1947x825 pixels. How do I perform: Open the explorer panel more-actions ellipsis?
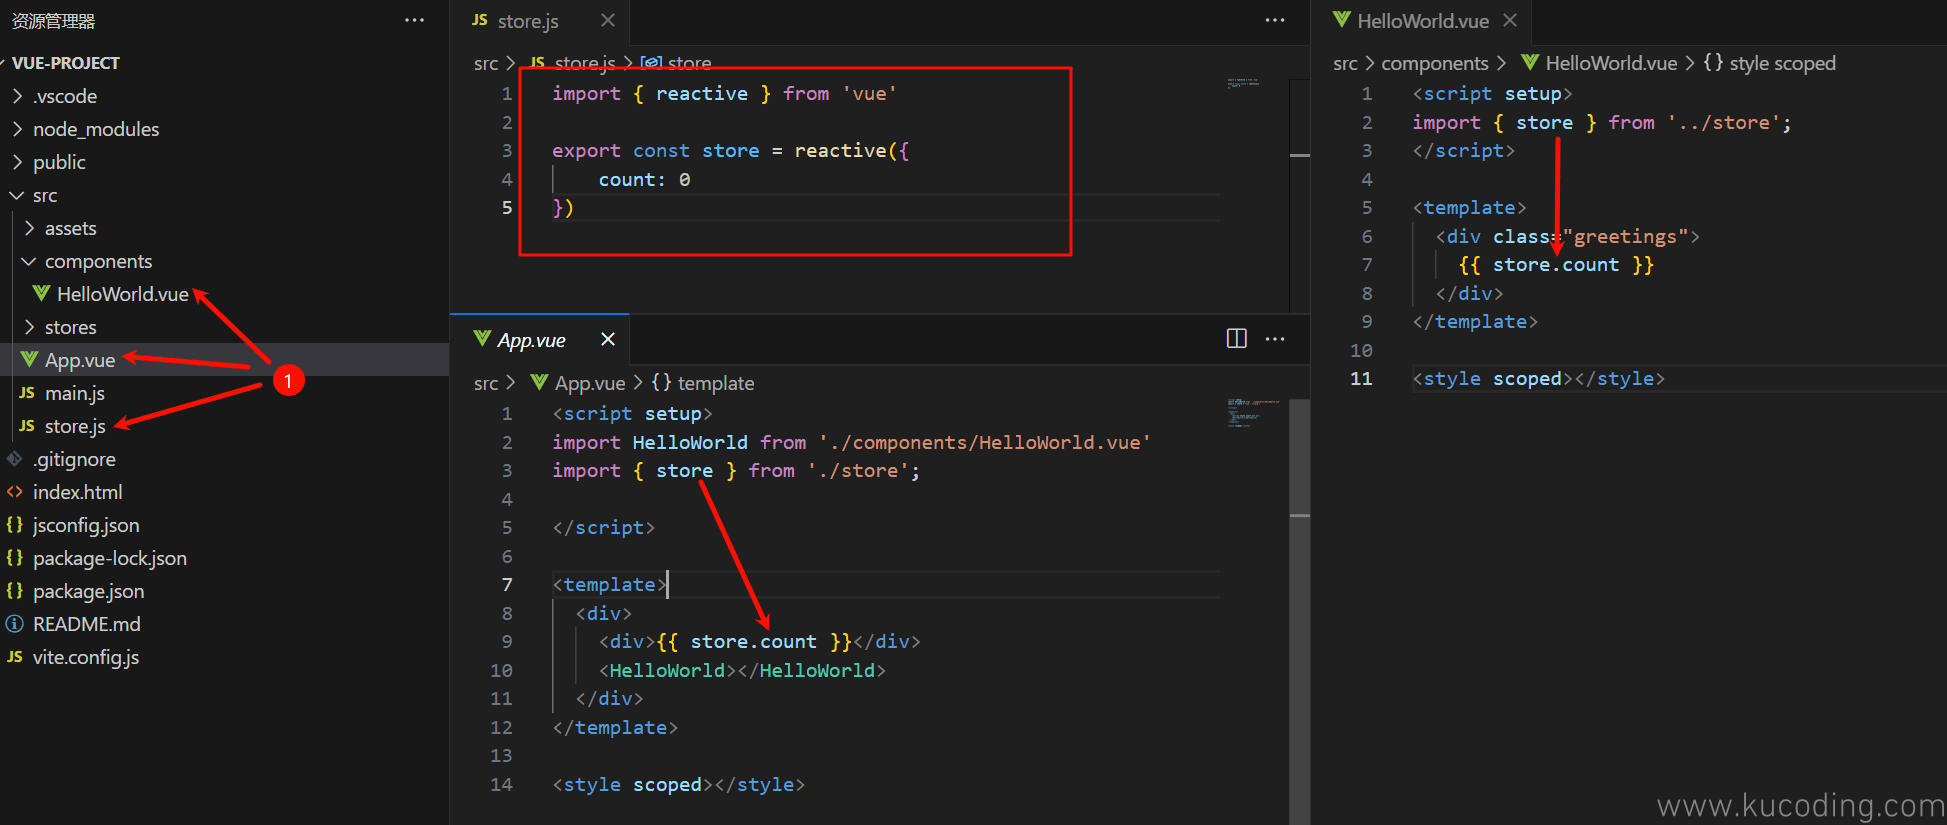414,20
